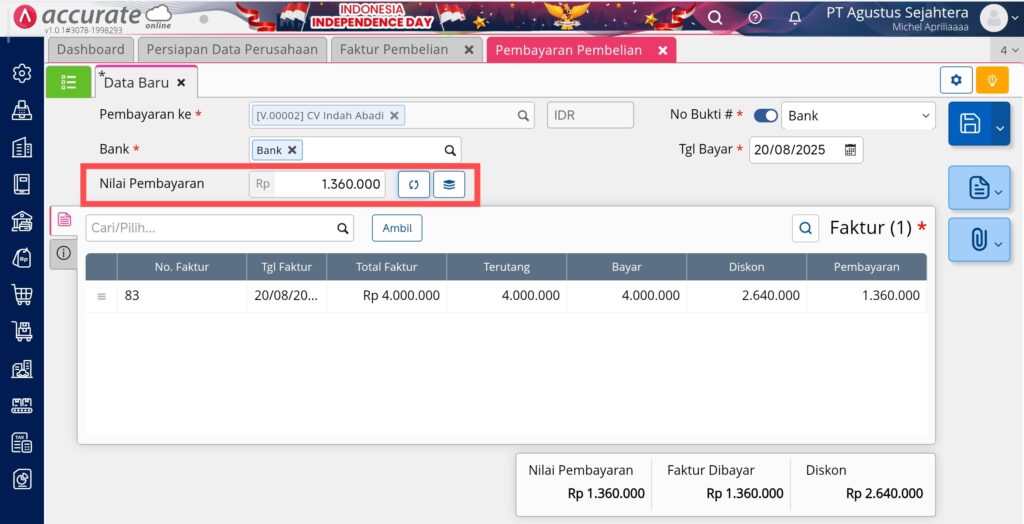Click search icon in Cari/Pilih field
1024x524 pixels.
(343, 228)
